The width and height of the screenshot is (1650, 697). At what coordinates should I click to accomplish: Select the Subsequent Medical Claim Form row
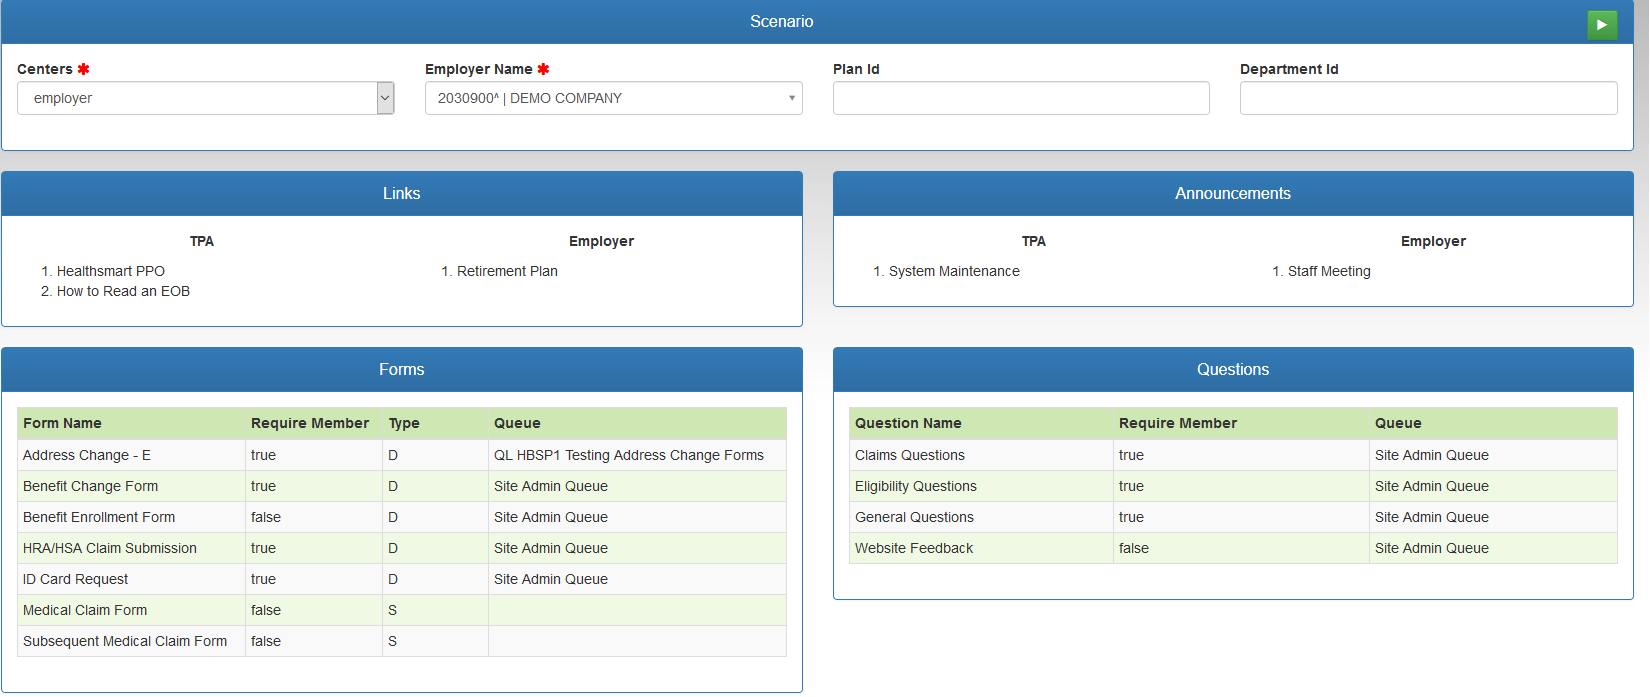point(125,641)
